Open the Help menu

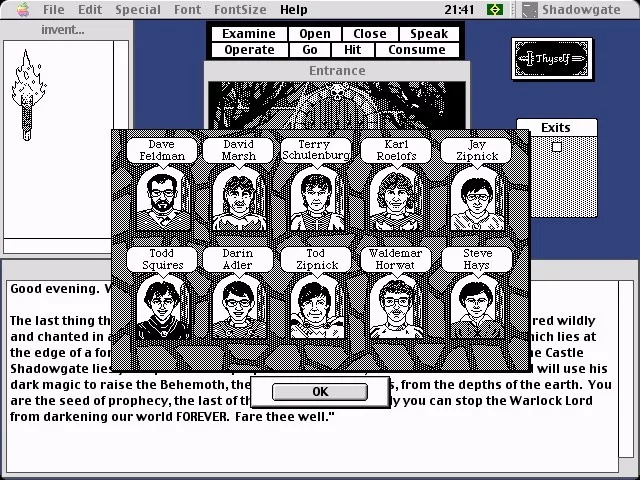[293, 9]
